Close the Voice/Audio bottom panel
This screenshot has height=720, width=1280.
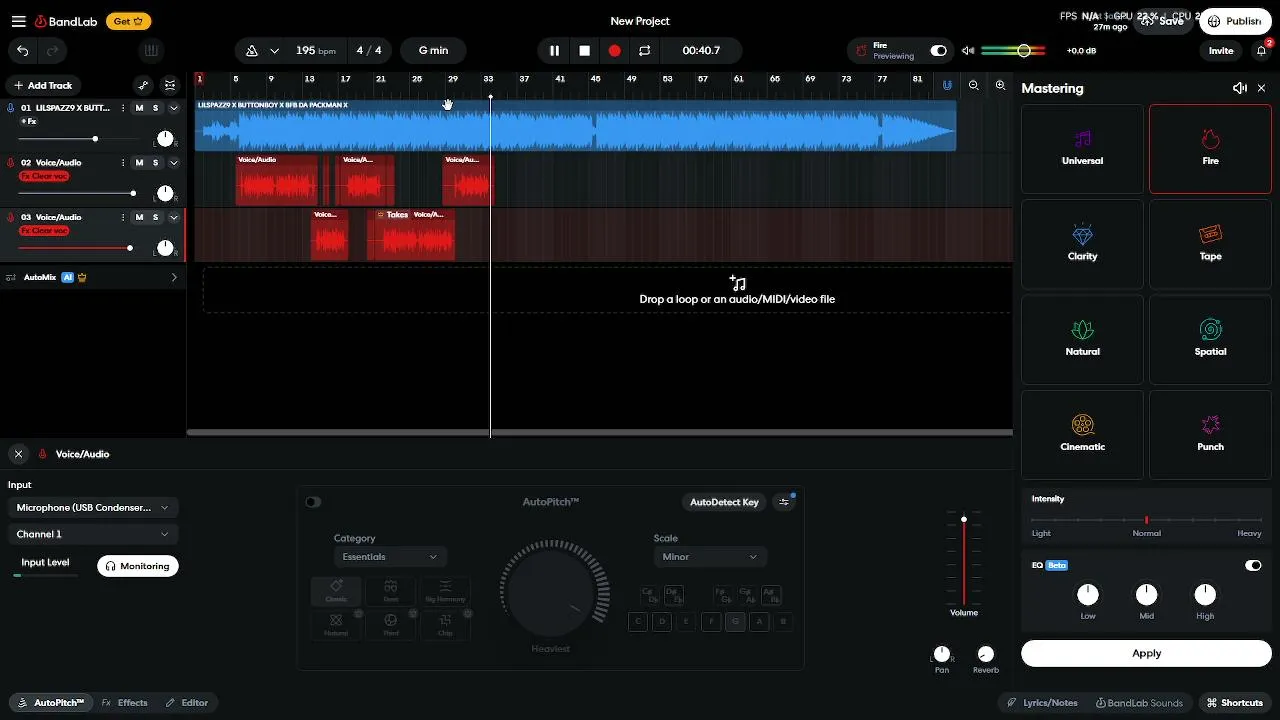click(18, 454)
